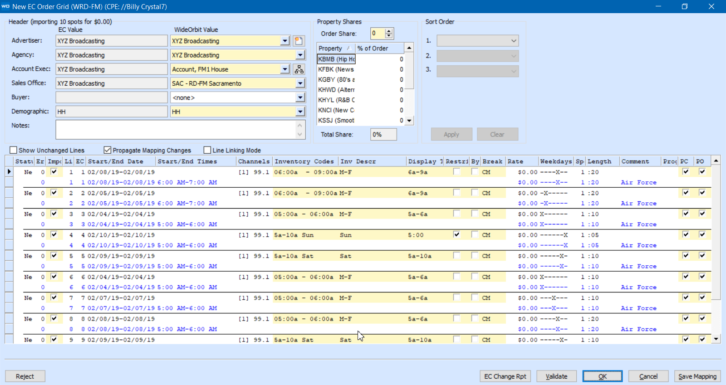Click line 4 display time 5:00
The image size is (726, 385).
(x=416, y=235)
